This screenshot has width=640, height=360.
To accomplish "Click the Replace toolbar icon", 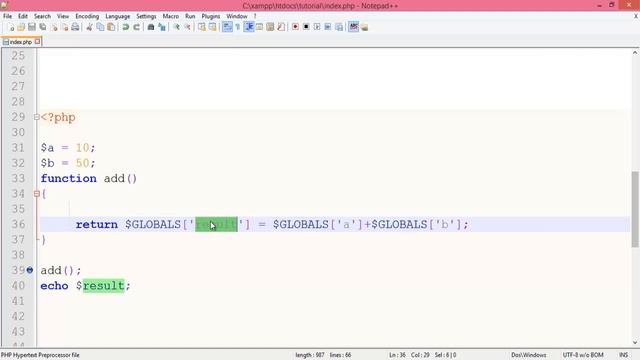I will tap(162, 27).
